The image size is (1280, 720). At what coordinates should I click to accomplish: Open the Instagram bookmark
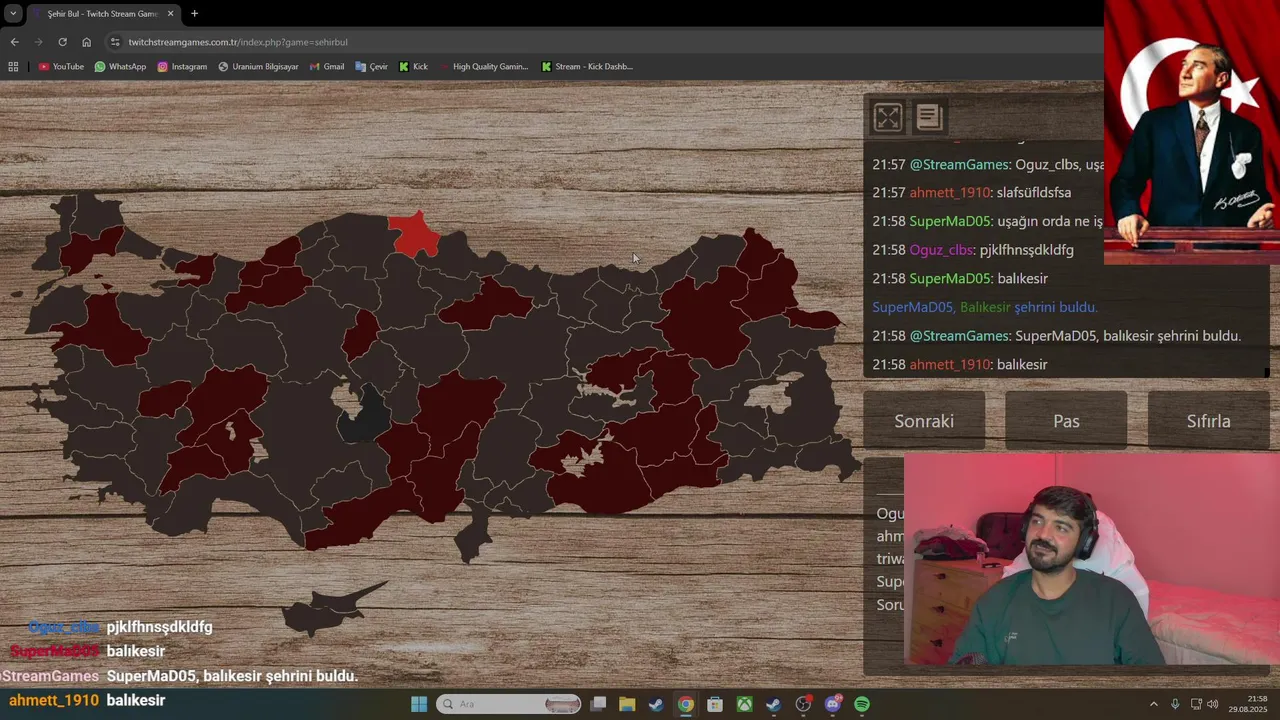(x=182, y=67)
